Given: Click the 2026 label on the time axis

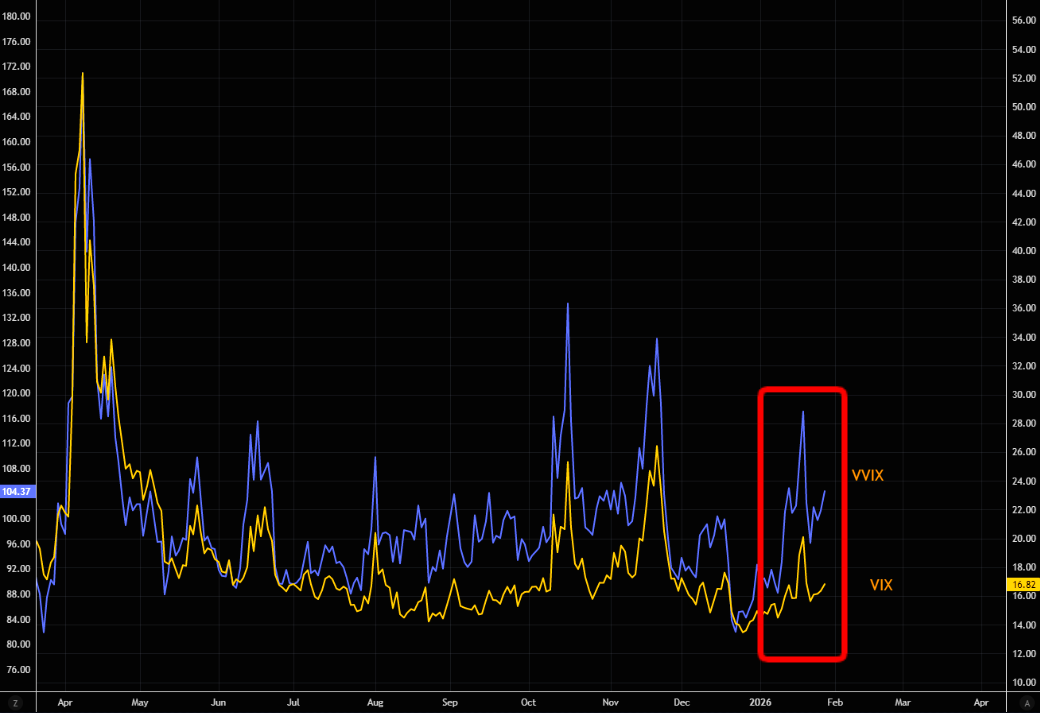Looking at the screenshot, I should pos(762,702).
